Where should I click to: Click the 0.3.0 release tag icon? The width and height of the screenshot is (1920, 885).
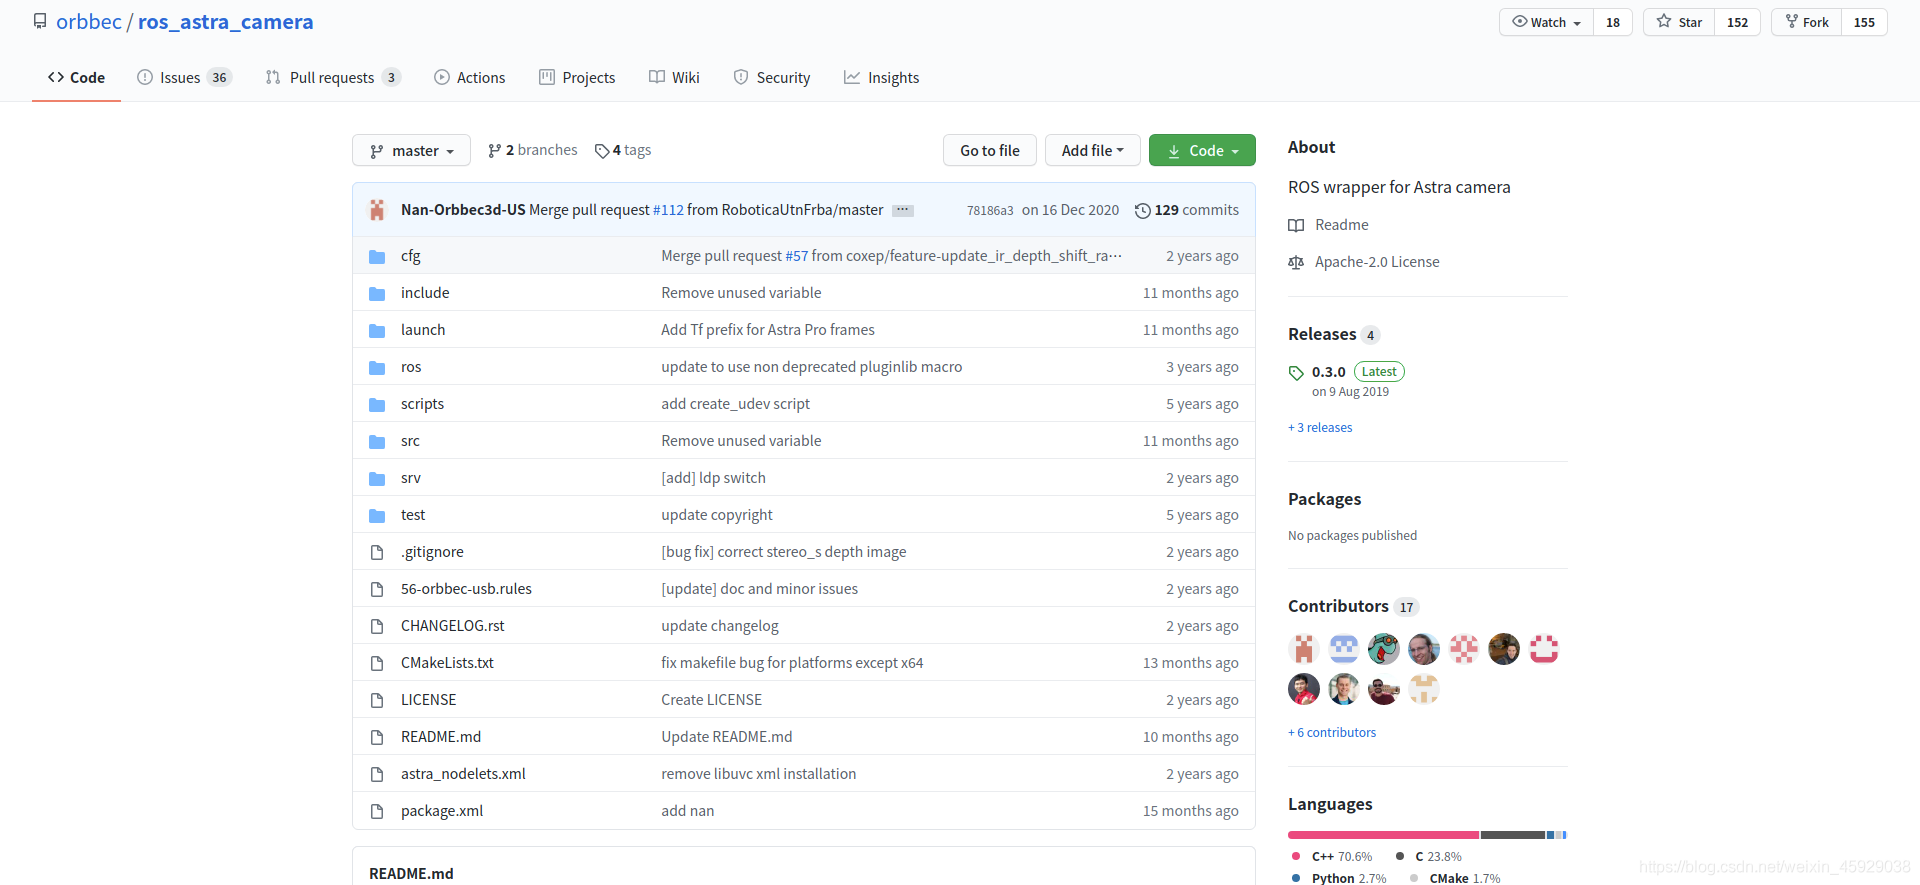click(x=1296, y=373)
